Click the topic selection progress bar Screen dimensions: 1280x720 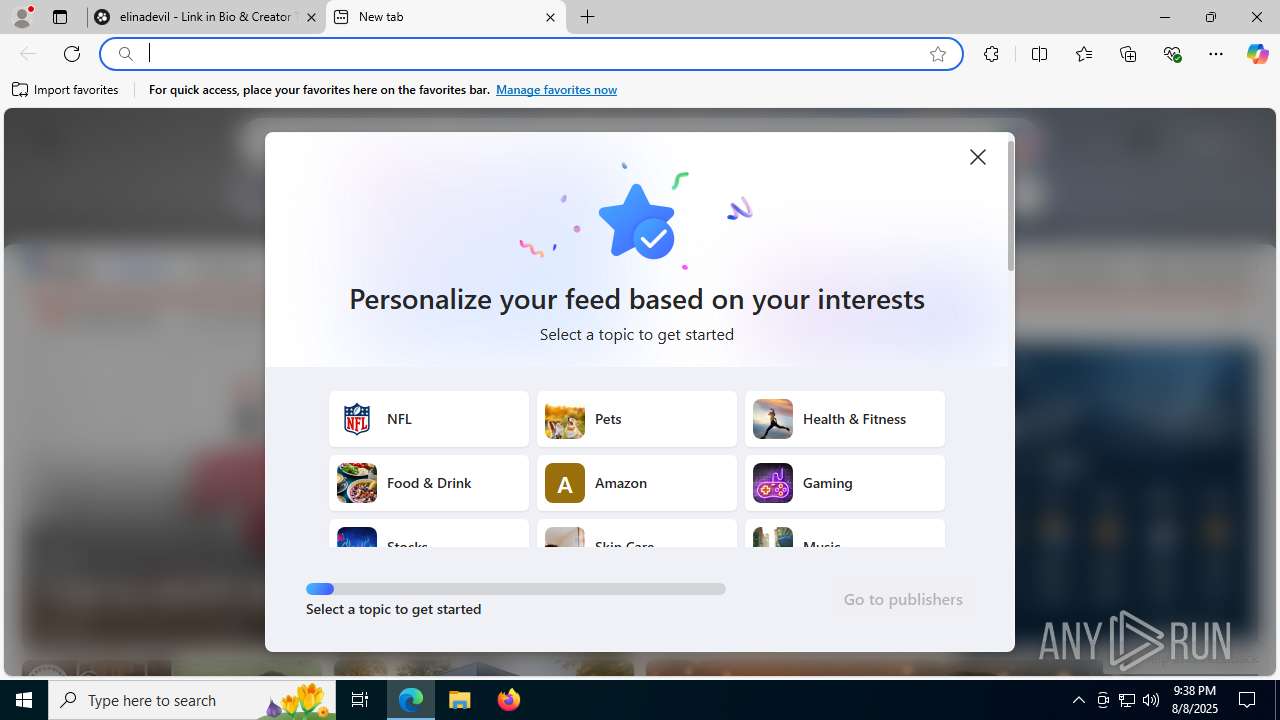coord(516,589)
